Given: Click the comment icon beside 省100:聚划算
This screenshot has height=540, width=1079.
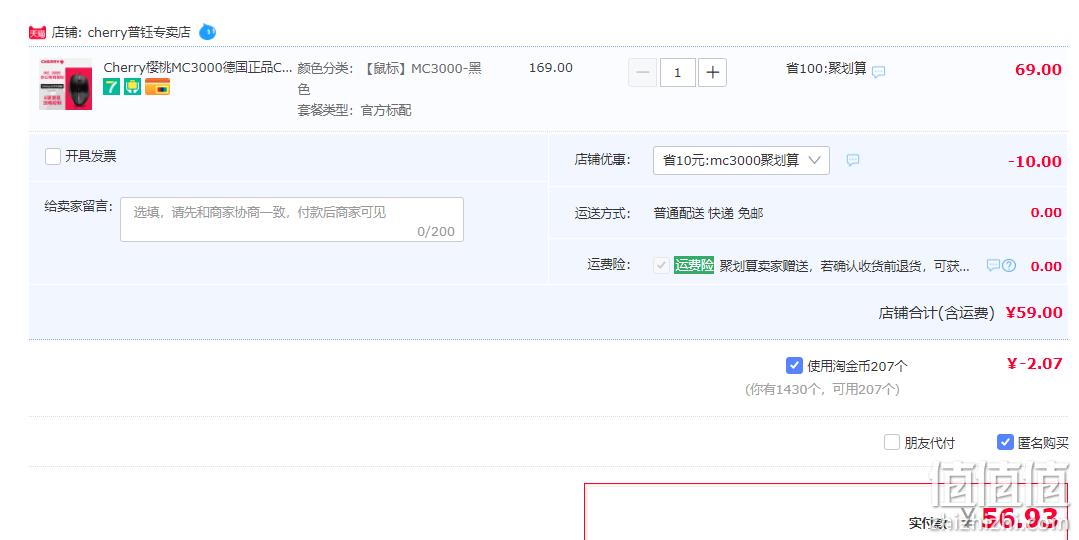Looking at the screenshot, I should click(879, 71).
